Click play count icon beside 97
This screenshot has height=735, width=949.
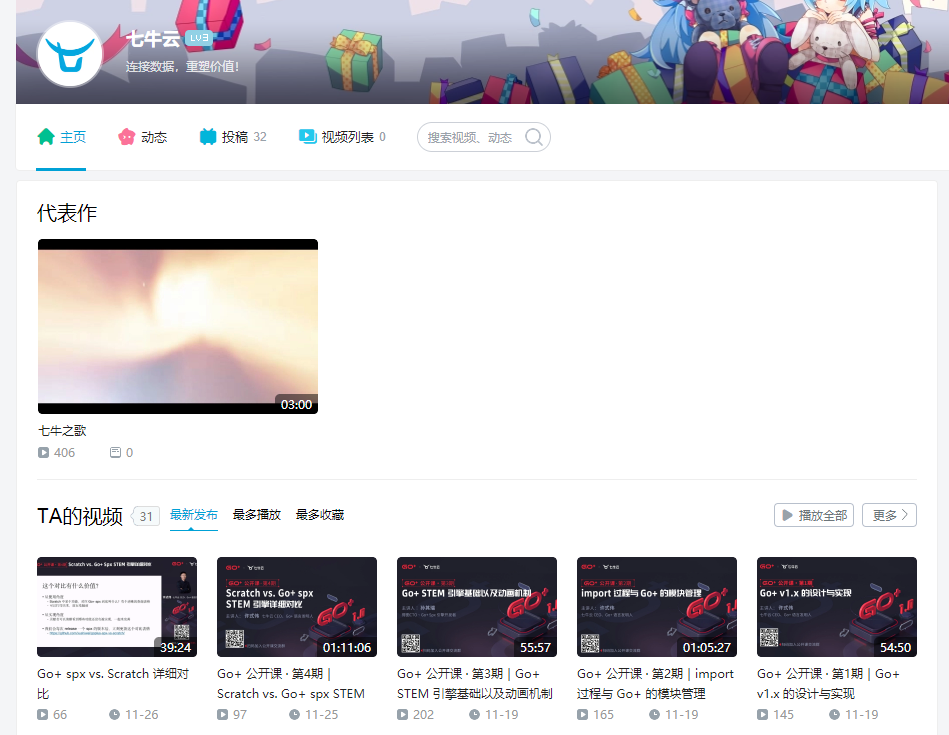tap(223, 714)
